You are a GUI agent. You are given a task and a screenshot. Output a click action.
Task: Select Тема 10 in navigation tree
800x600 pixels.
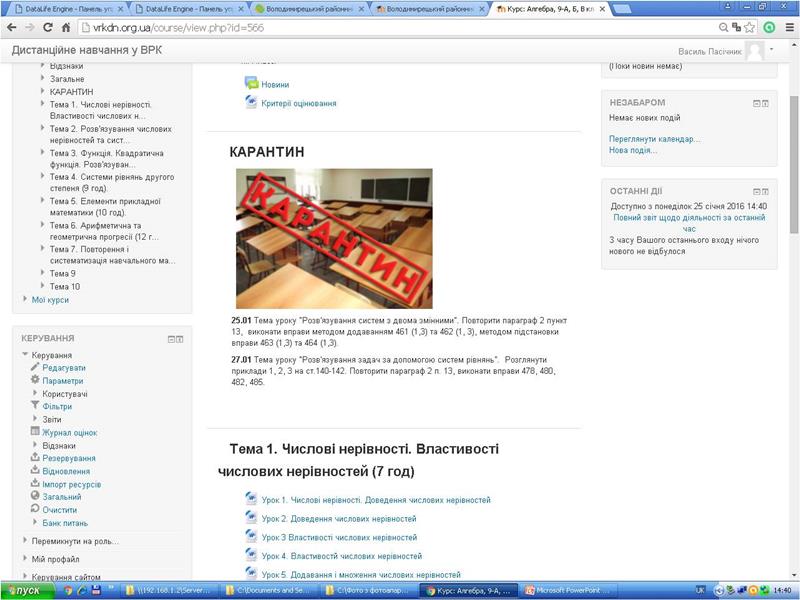(x=65, y=286)
